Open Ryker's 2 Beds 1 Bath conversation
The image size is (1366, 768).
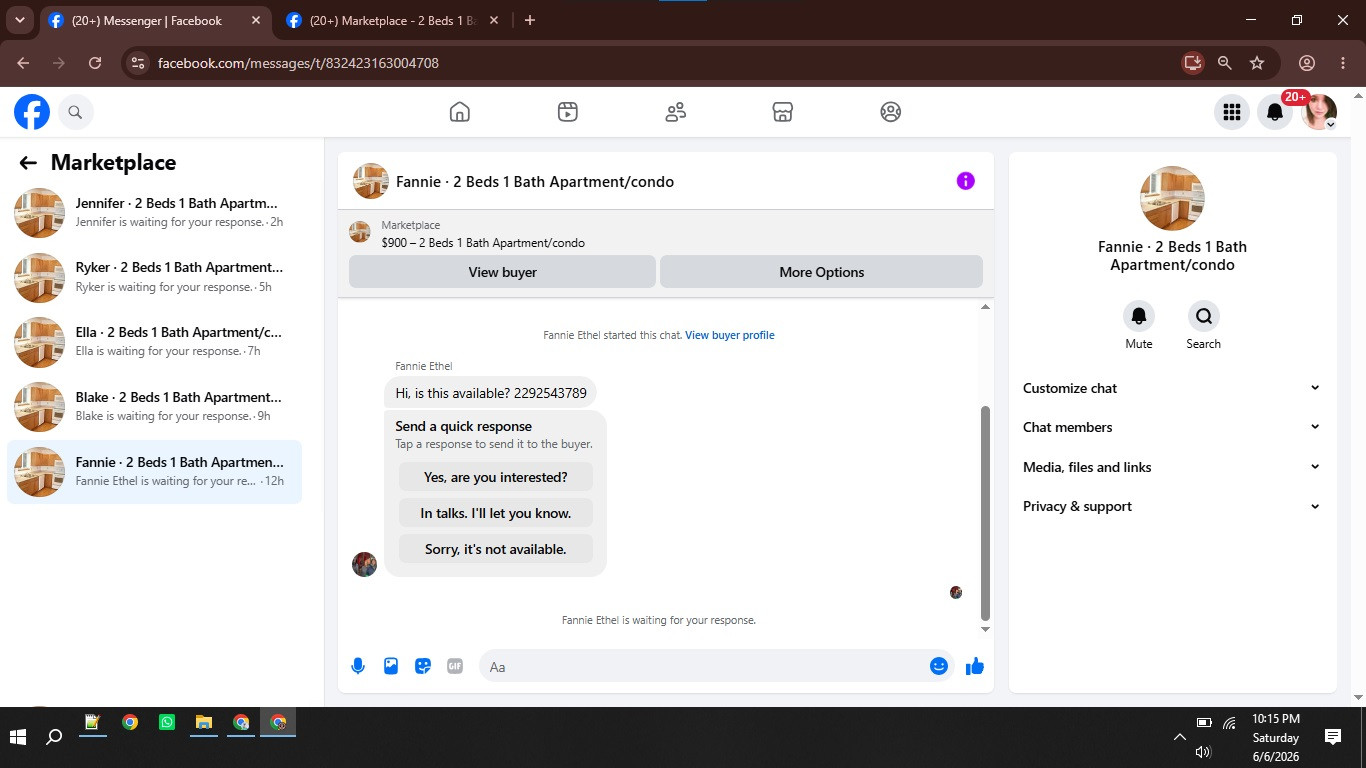pyautogui.click(x=154, y=277)
